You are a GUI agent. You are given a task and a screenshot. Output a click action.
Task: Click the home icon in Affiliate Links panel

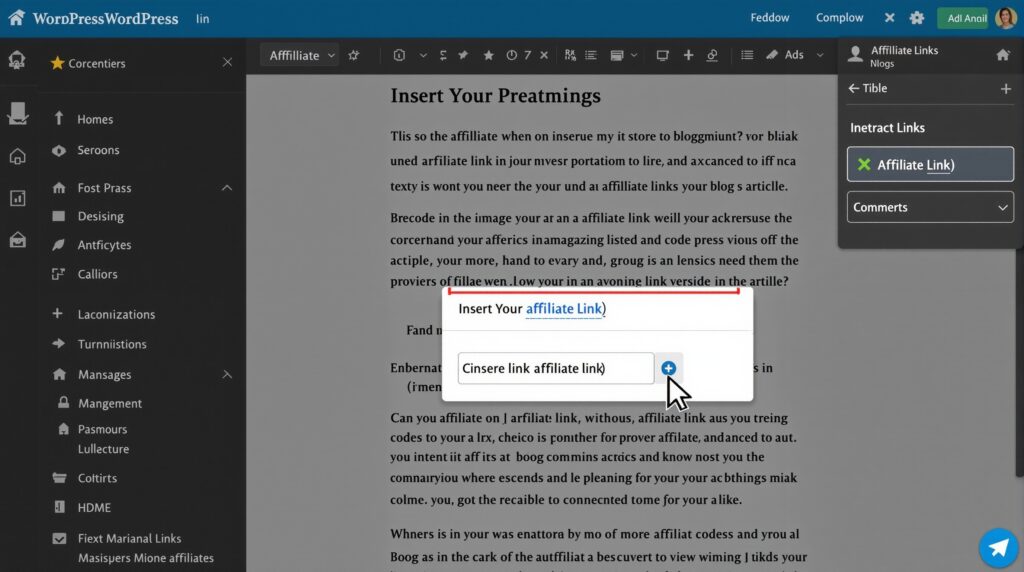[x=1003, y=55]
